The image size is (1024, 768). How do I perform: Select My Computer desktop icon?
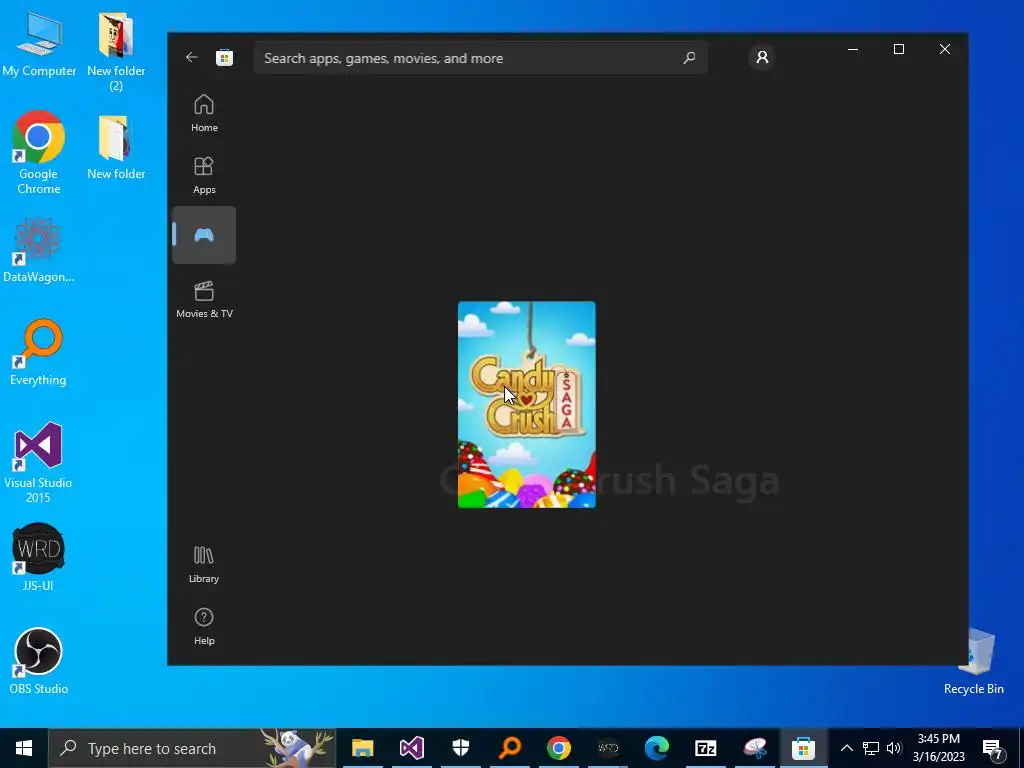coord(39,44)
